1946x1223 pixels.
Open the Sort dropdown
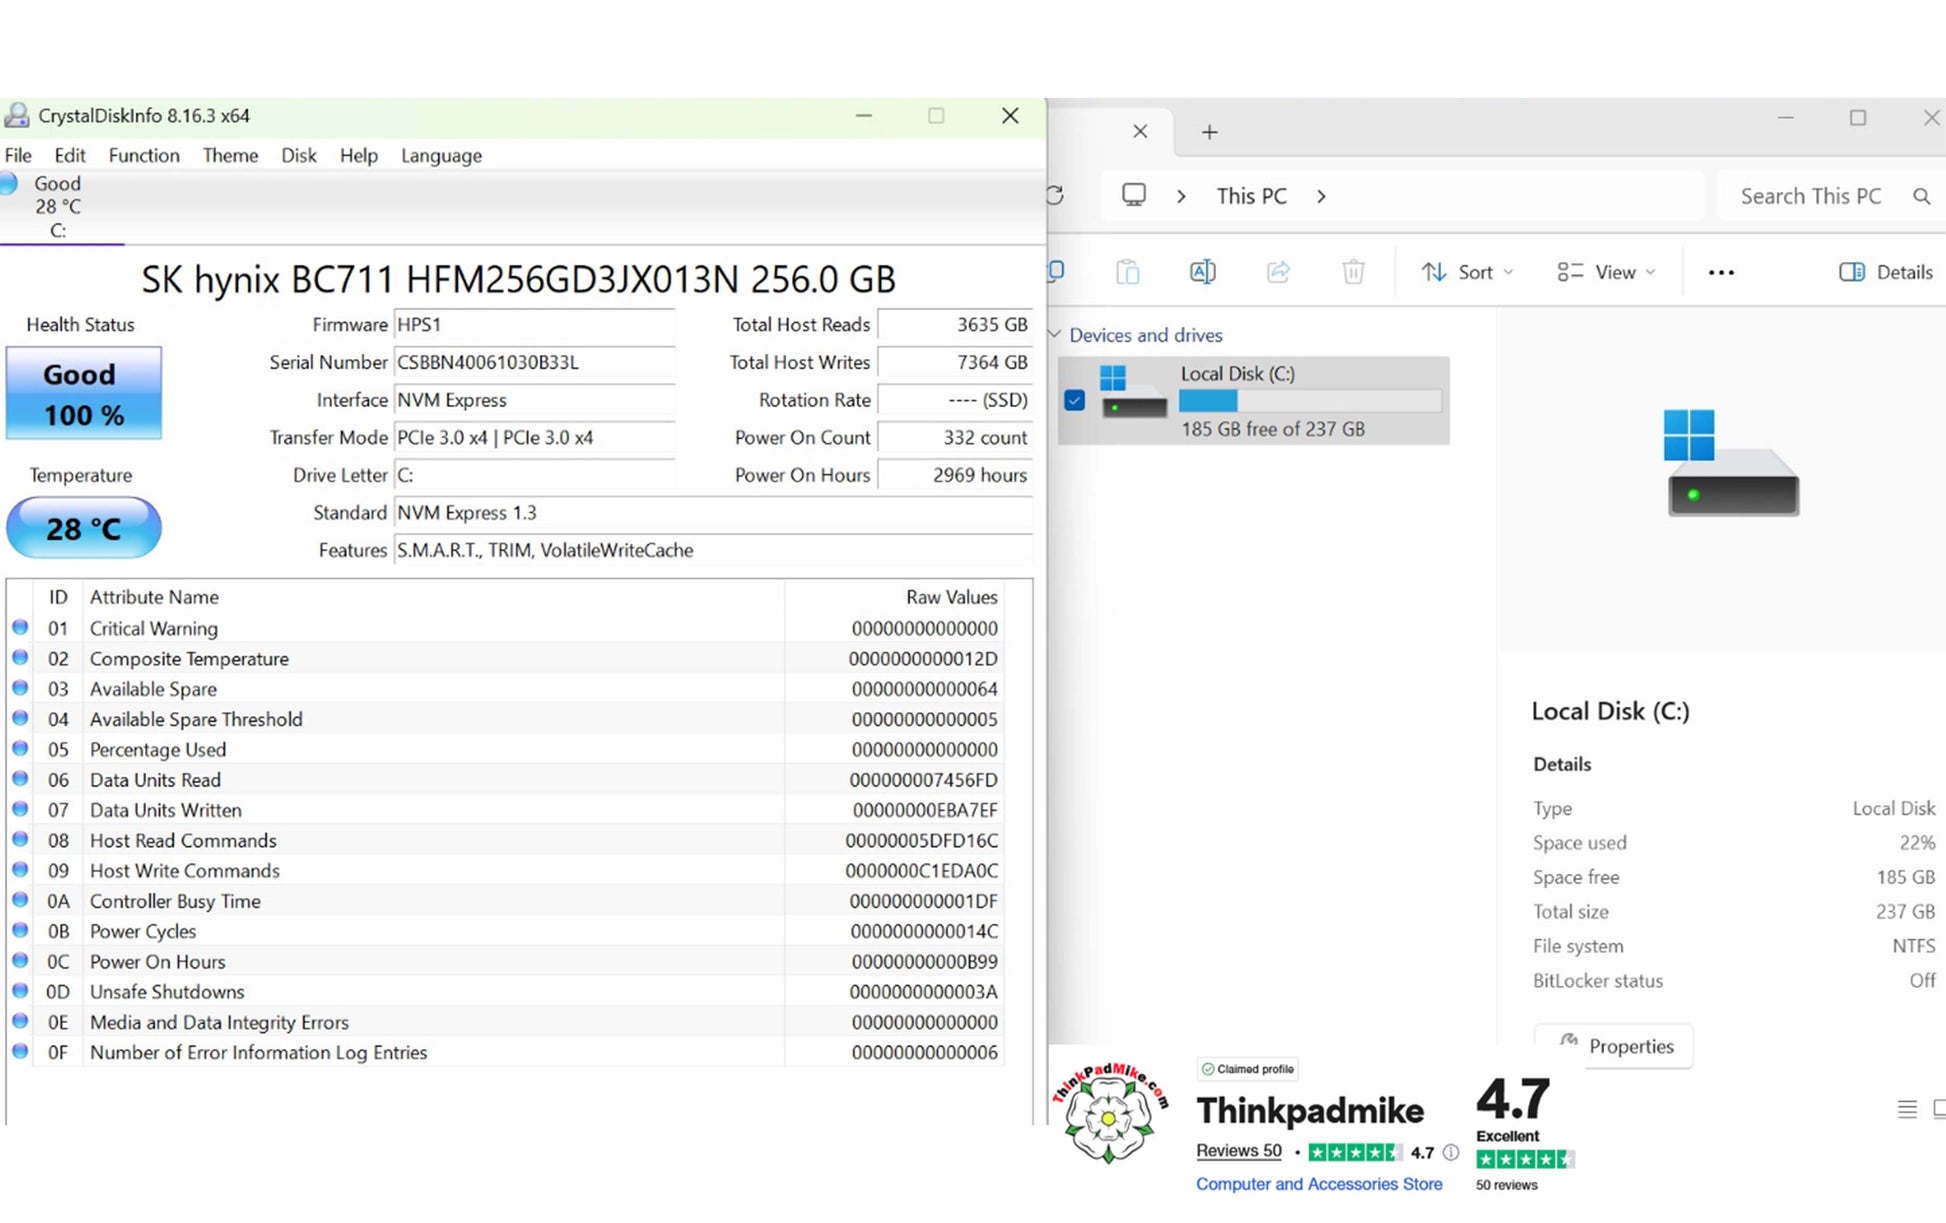coord(1468,272)
